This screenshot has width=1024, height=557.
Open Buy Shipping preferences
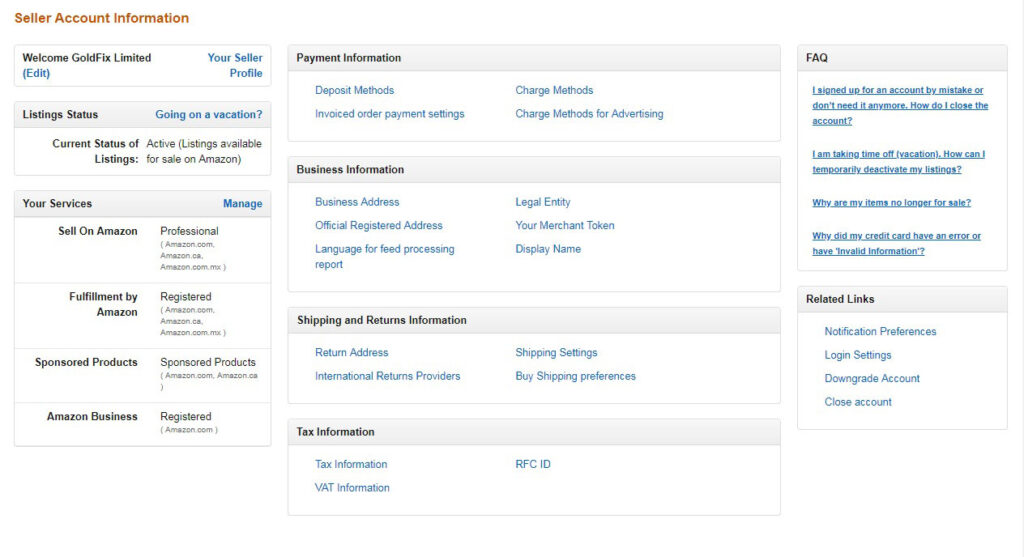pyautogui.click(x=575, y=377)
